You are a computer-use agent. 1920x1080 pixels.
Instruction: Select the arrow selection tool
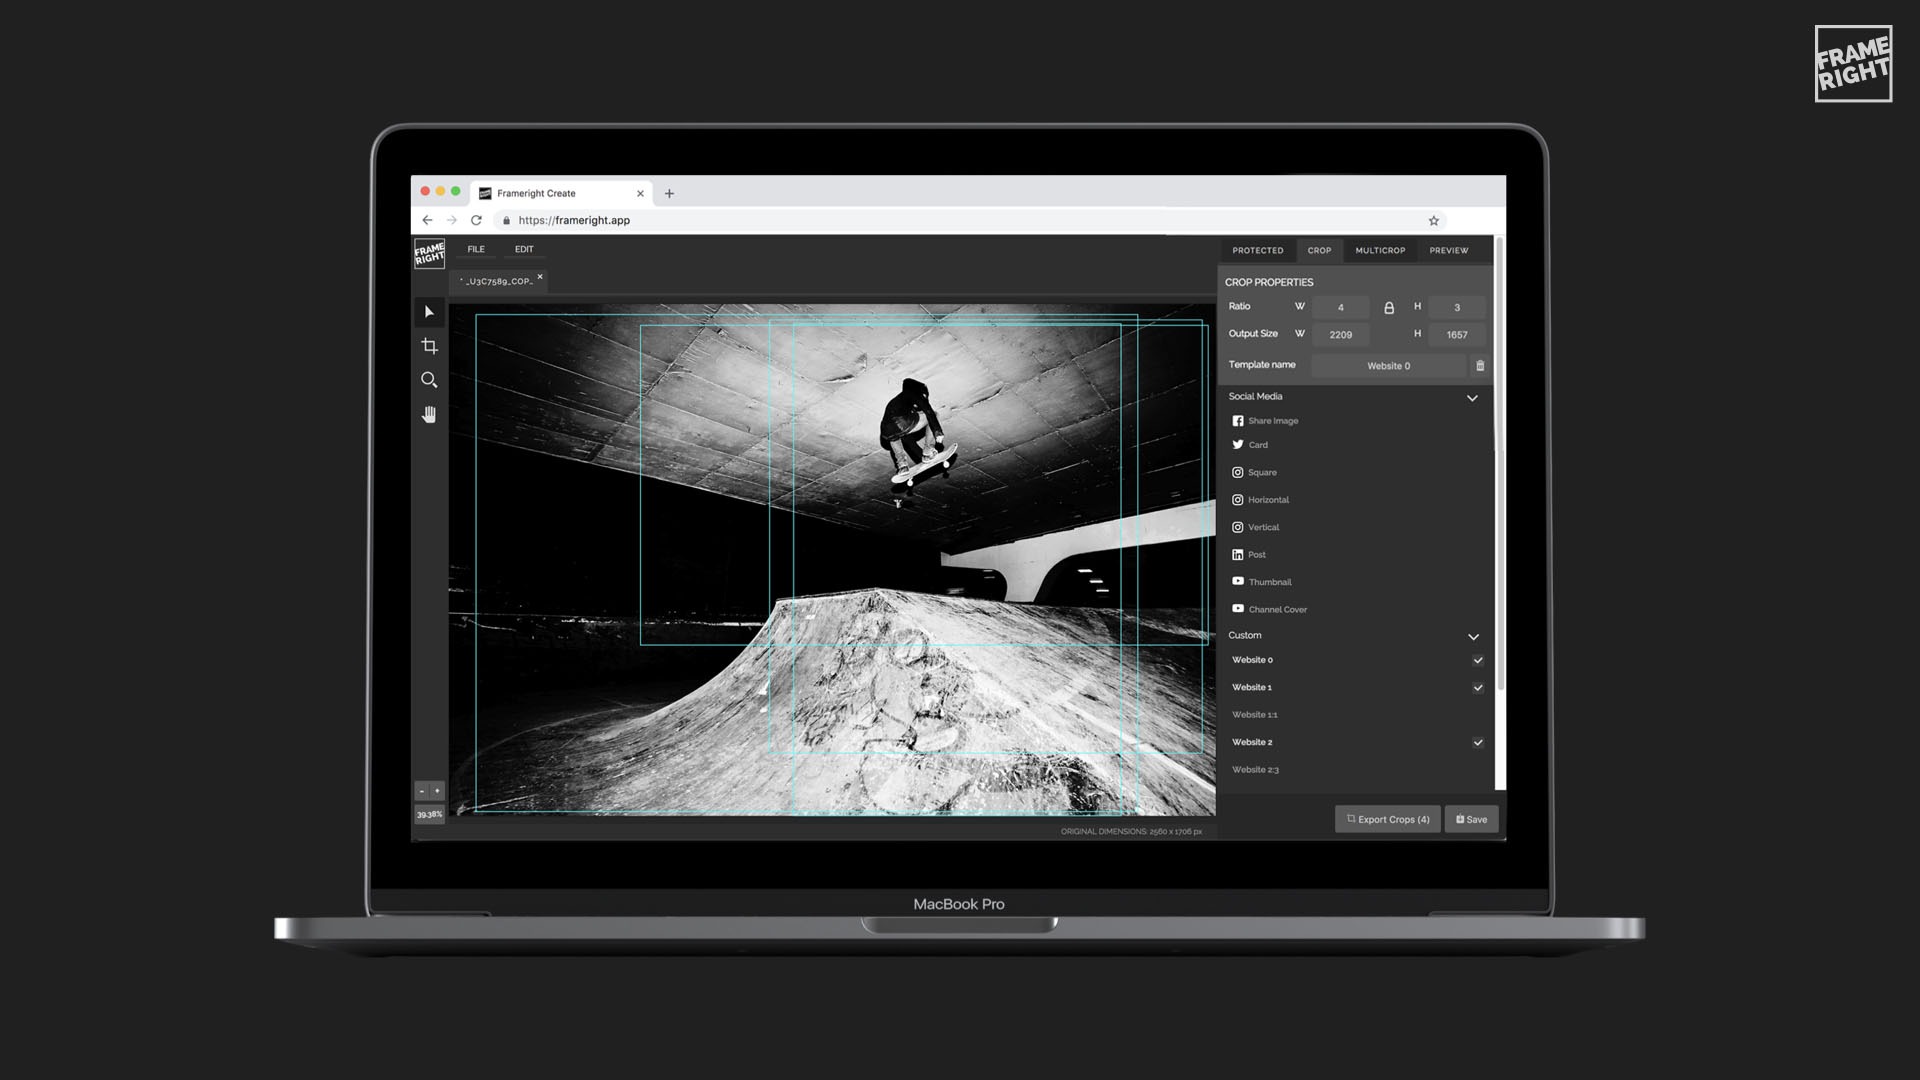pos(429,313)
